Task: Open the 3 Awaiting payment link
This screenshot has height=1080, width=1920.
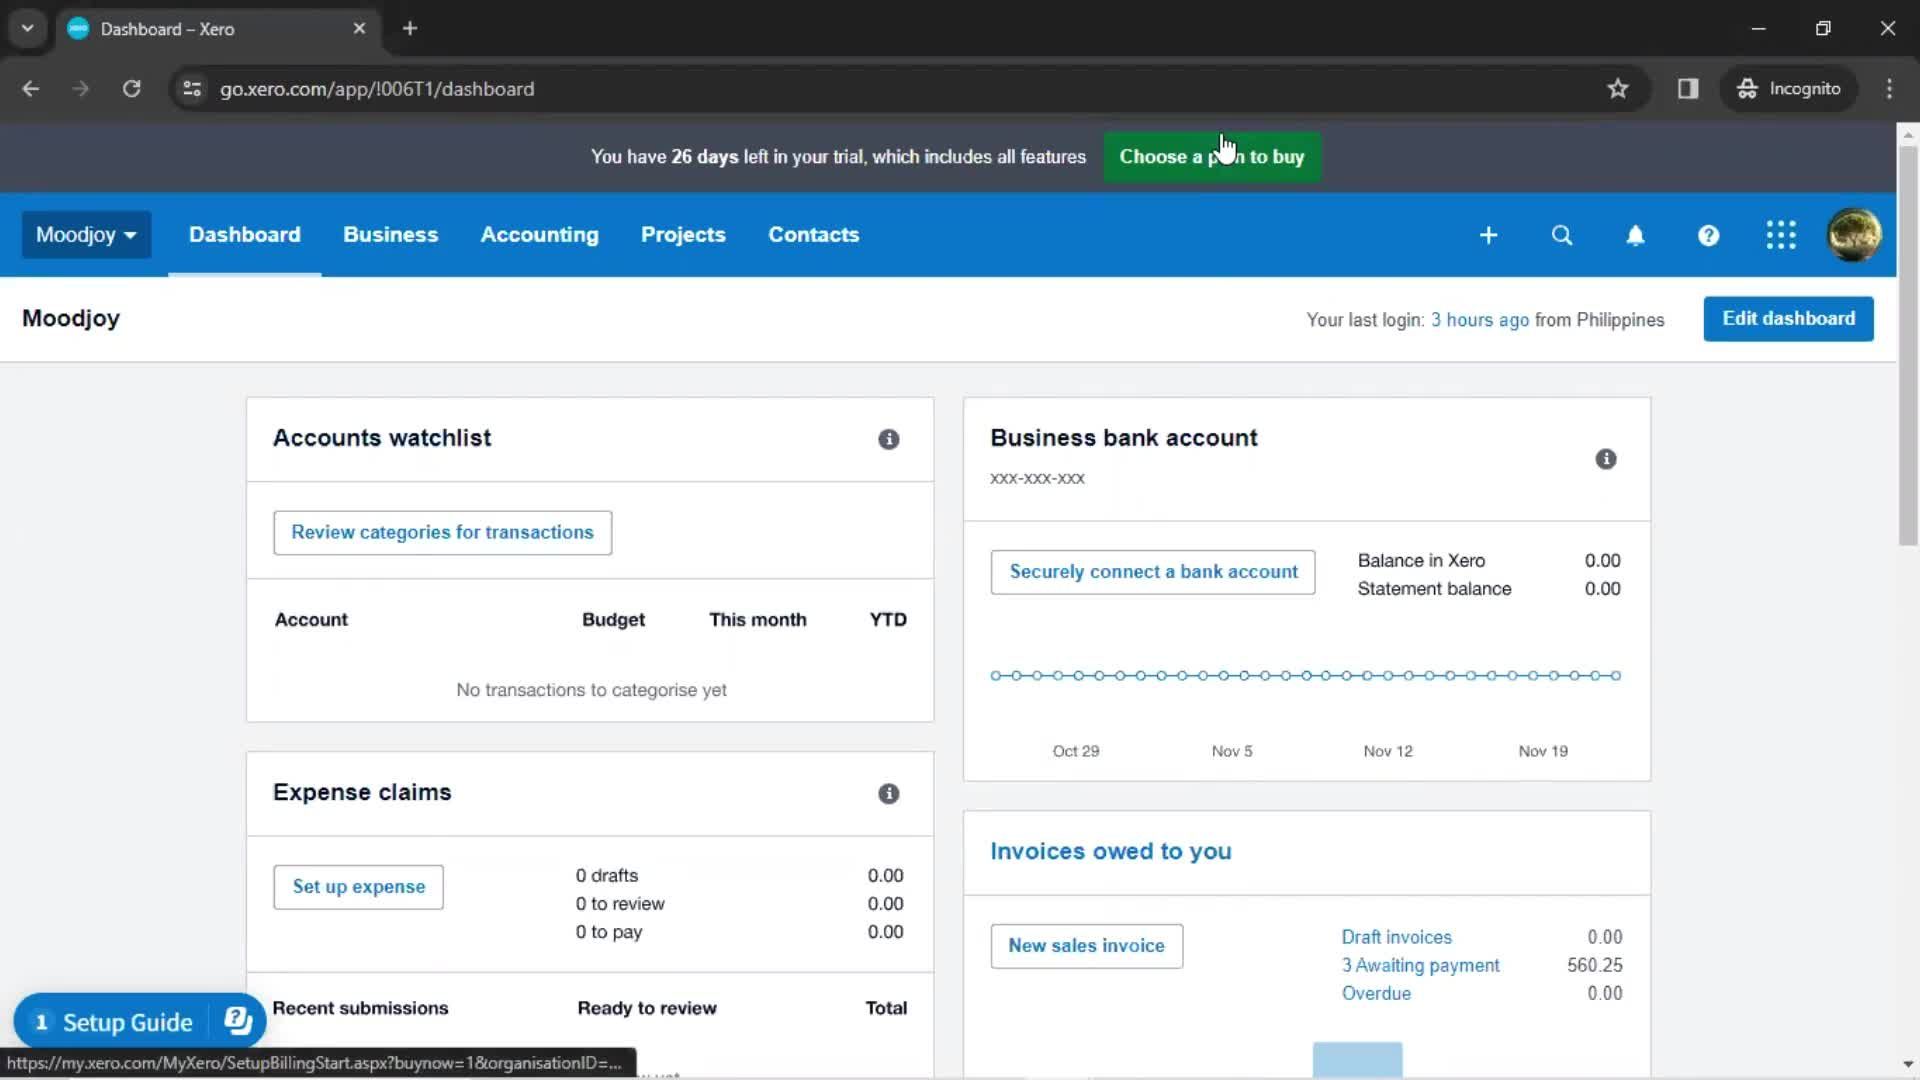Action: pyautogui.click(x=1420, y=965)
